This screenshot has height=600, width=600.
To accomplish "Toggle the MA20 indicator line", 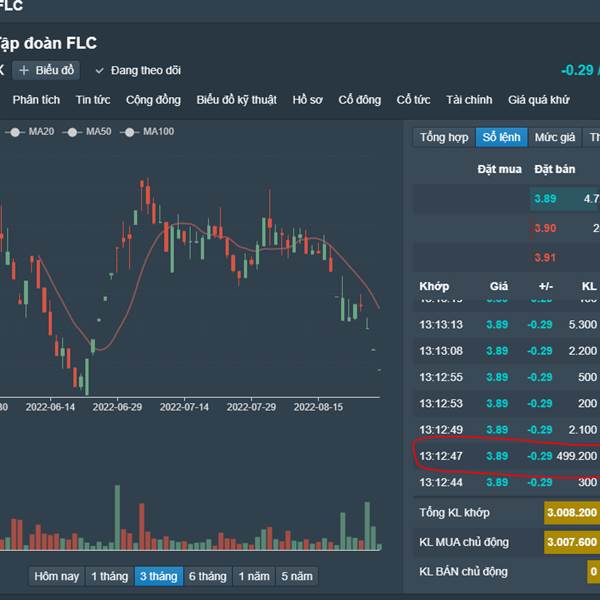I will [x=30, y=132].
